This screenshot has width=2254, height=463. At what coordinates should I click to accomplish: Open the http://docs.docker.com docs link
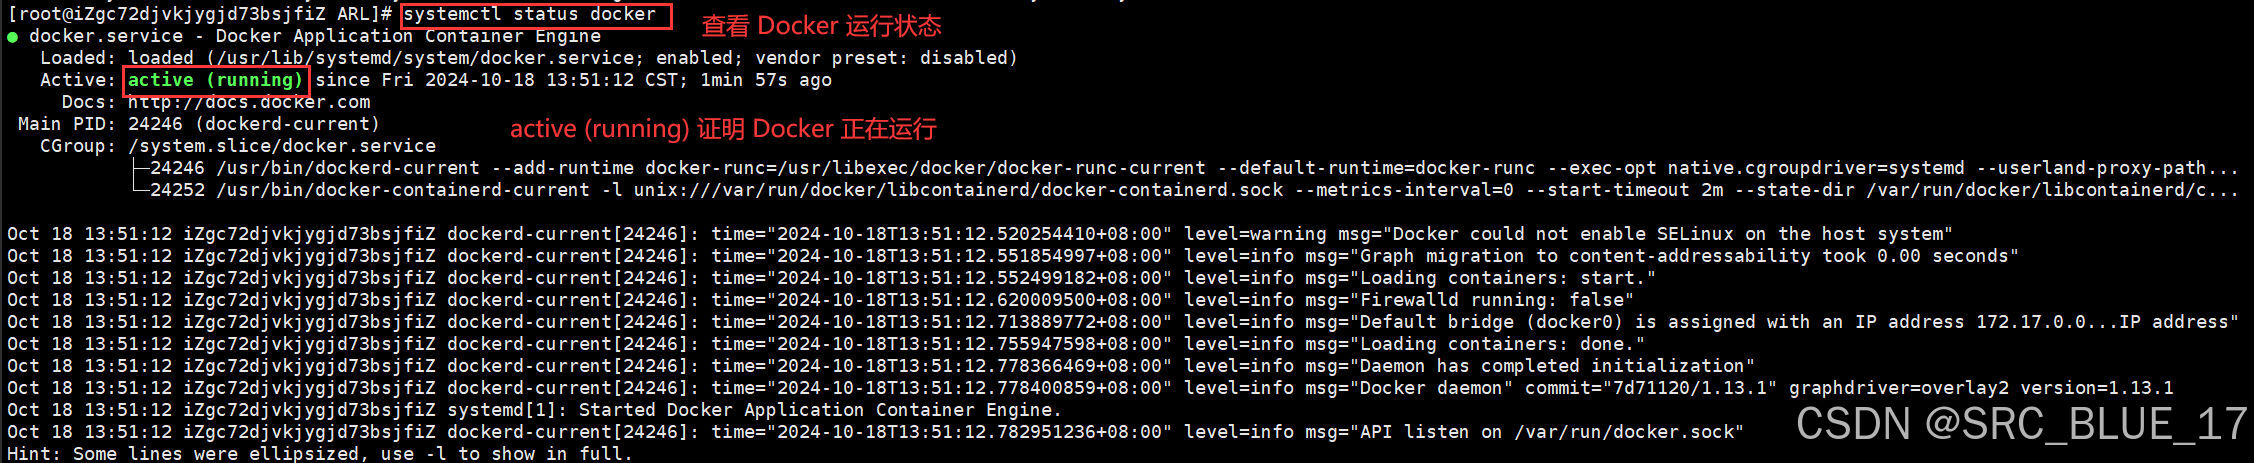pyautogui.click(x=249, y=102)
